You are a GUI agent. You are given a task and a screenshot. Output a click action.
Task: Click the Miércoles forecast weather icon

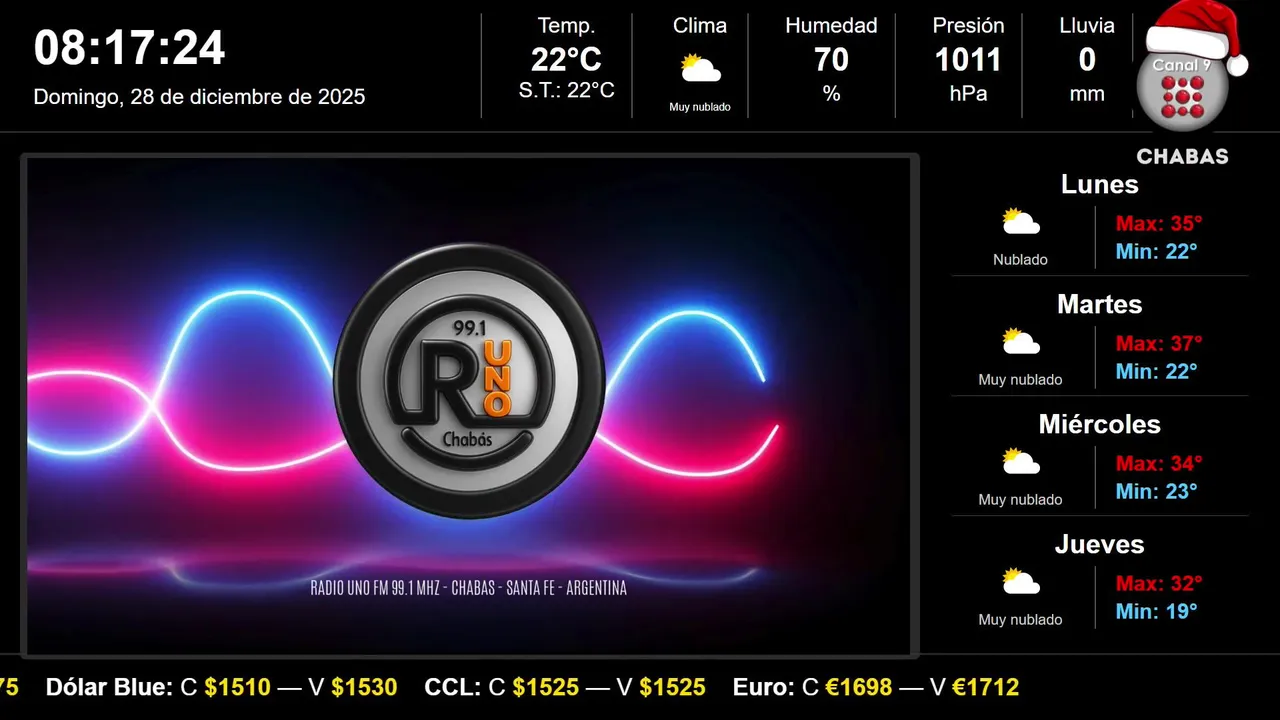[1021, 462]
